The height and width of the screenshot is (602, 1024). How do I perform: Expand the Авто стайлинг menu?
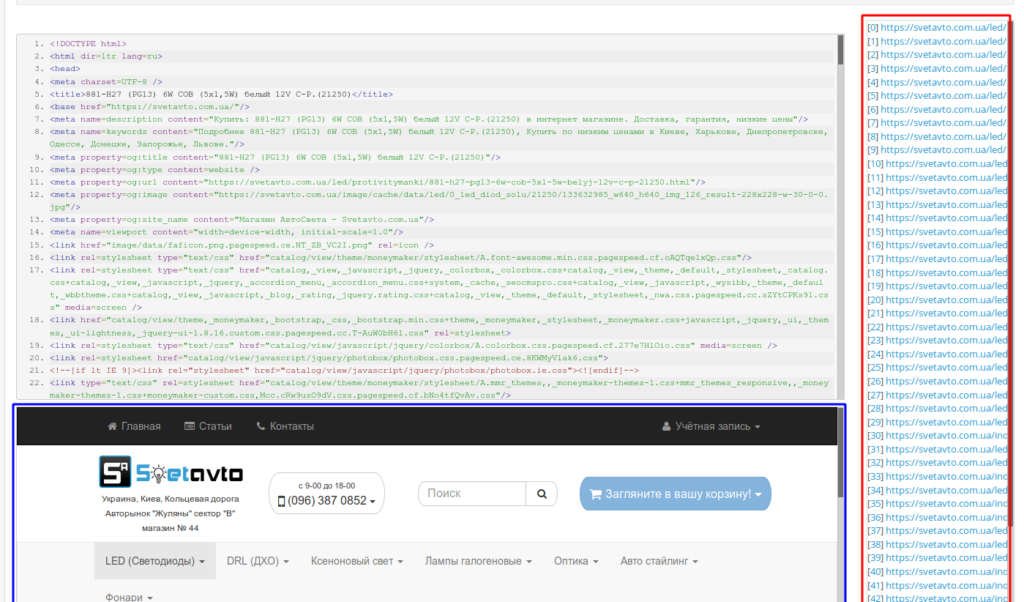(659, 561)
